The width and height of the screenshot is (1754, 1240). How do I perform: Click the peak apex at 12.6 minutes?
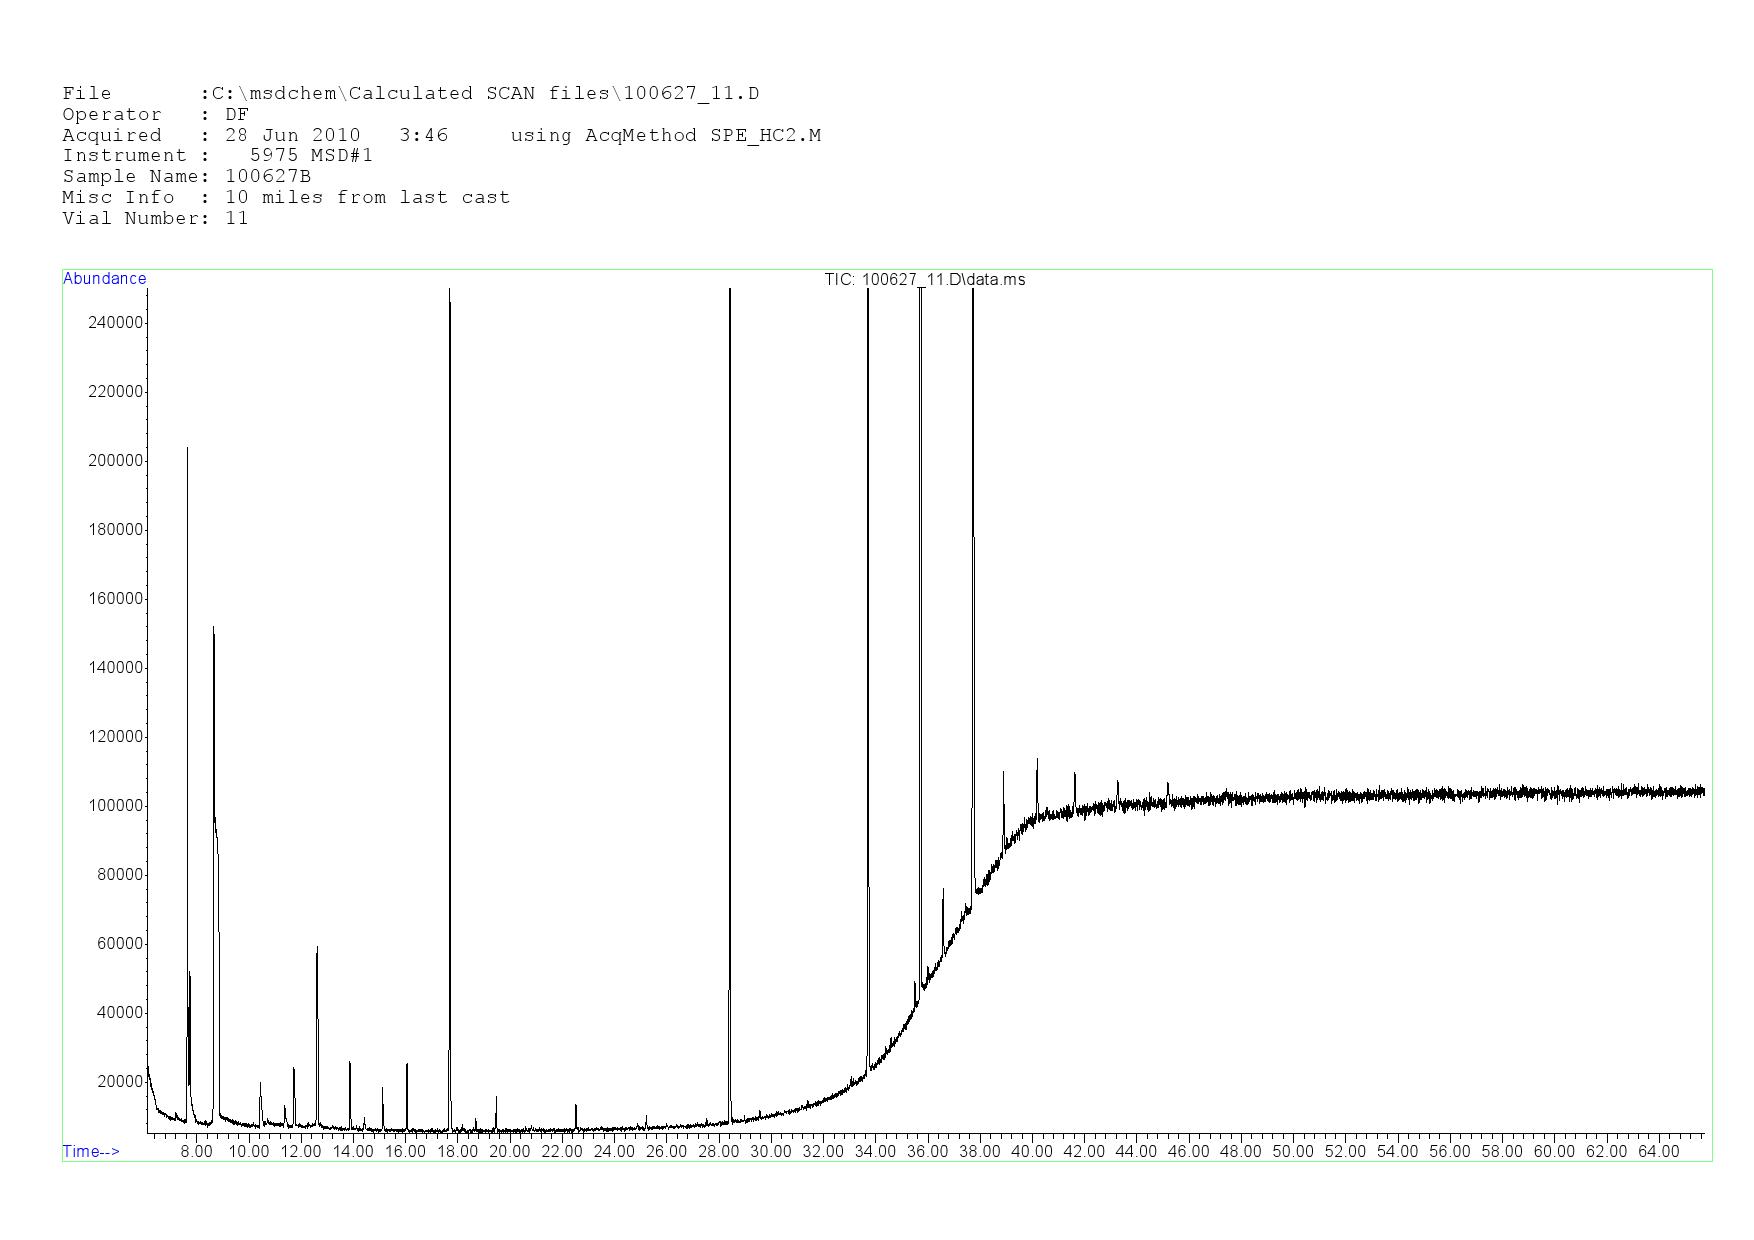[x=317, y=948]
